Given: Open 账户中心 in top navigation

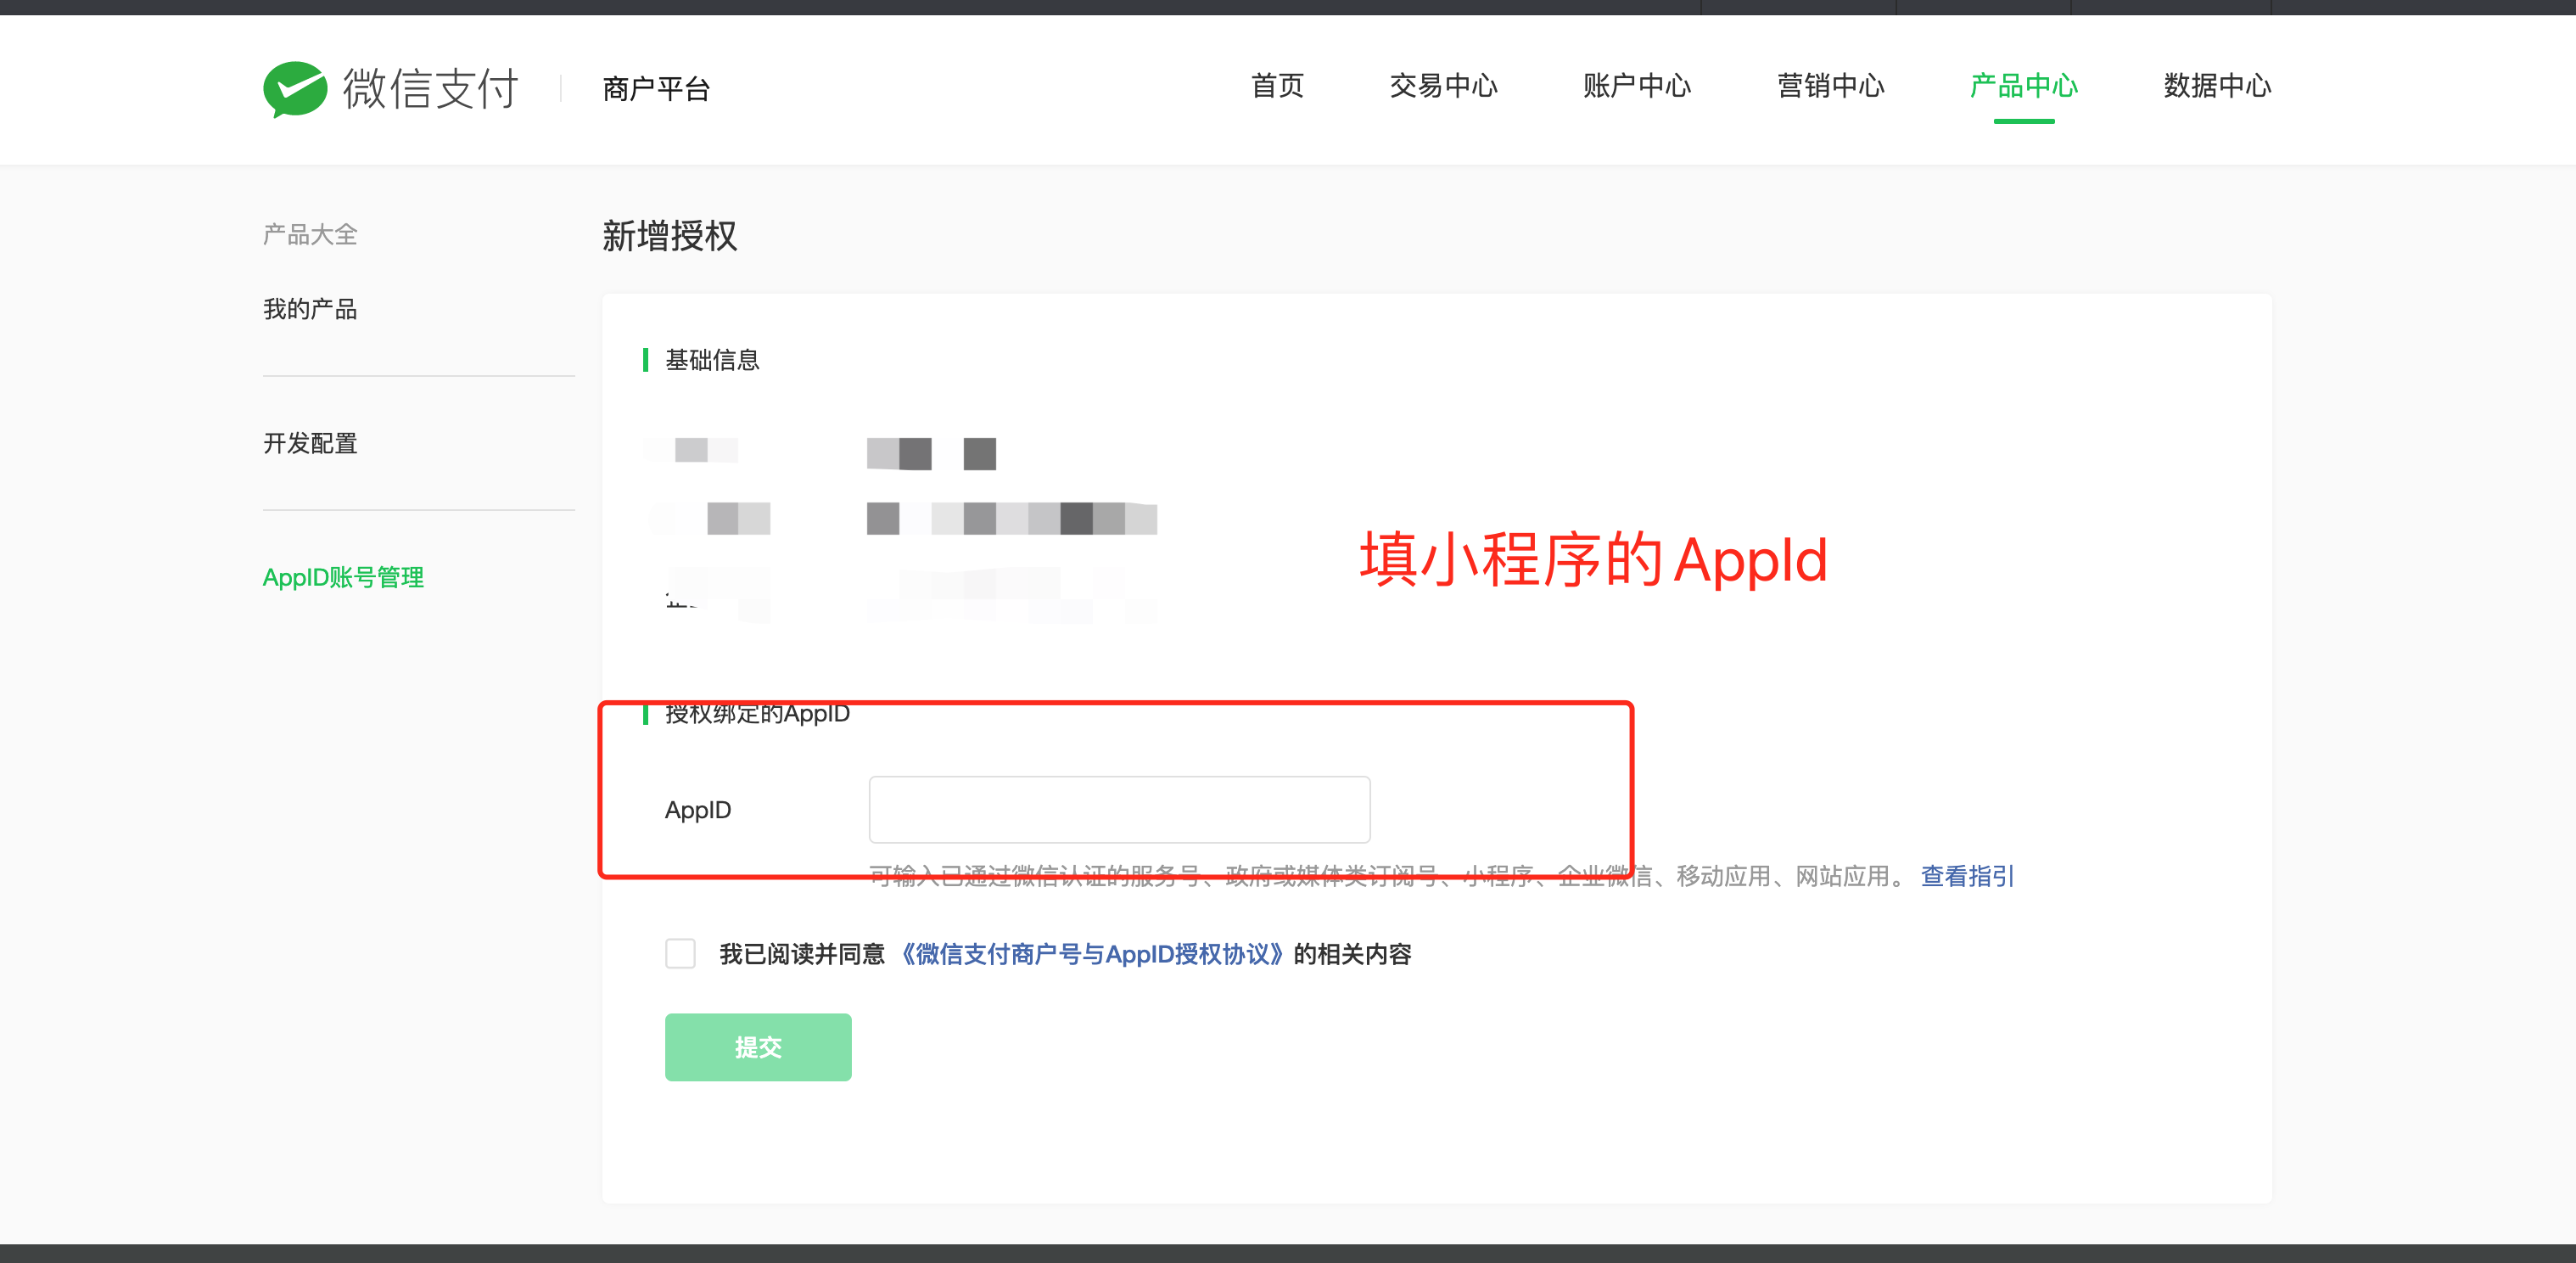Looking at the screenshot, I should [1637, 86].
